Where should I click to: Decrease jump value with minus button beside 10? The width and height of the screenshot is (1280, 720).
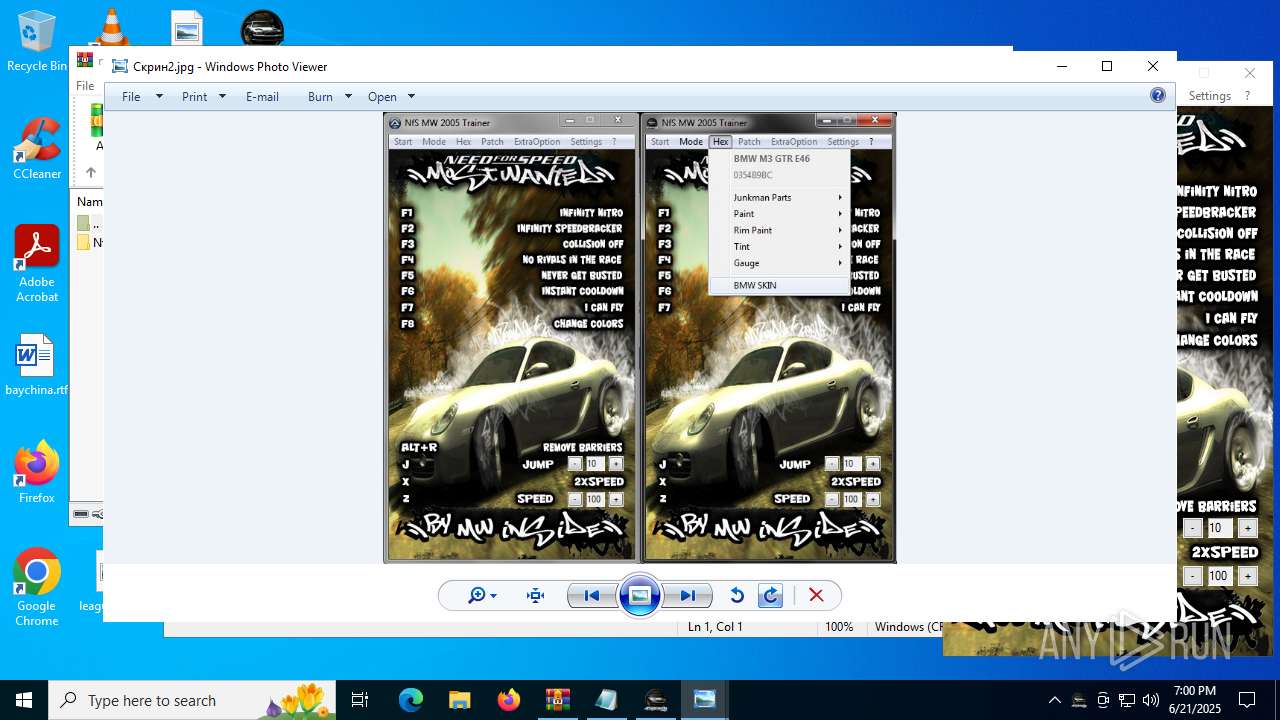point(1192,528)
